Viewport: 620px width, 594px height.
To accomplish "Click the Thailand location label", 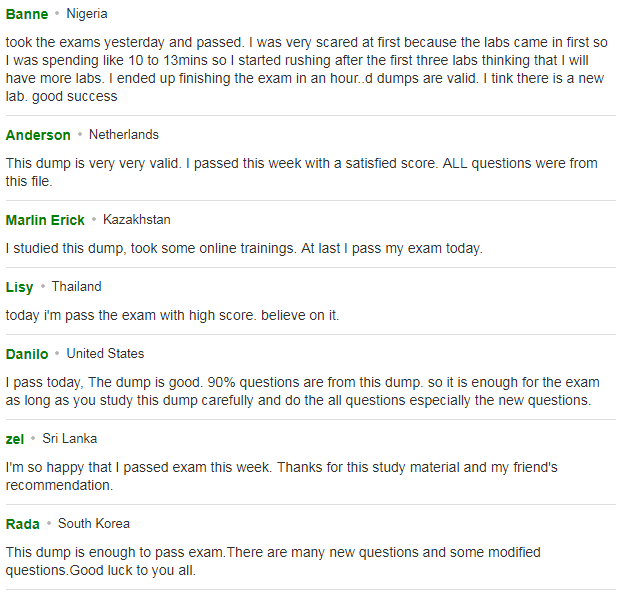I will (77, 287).
